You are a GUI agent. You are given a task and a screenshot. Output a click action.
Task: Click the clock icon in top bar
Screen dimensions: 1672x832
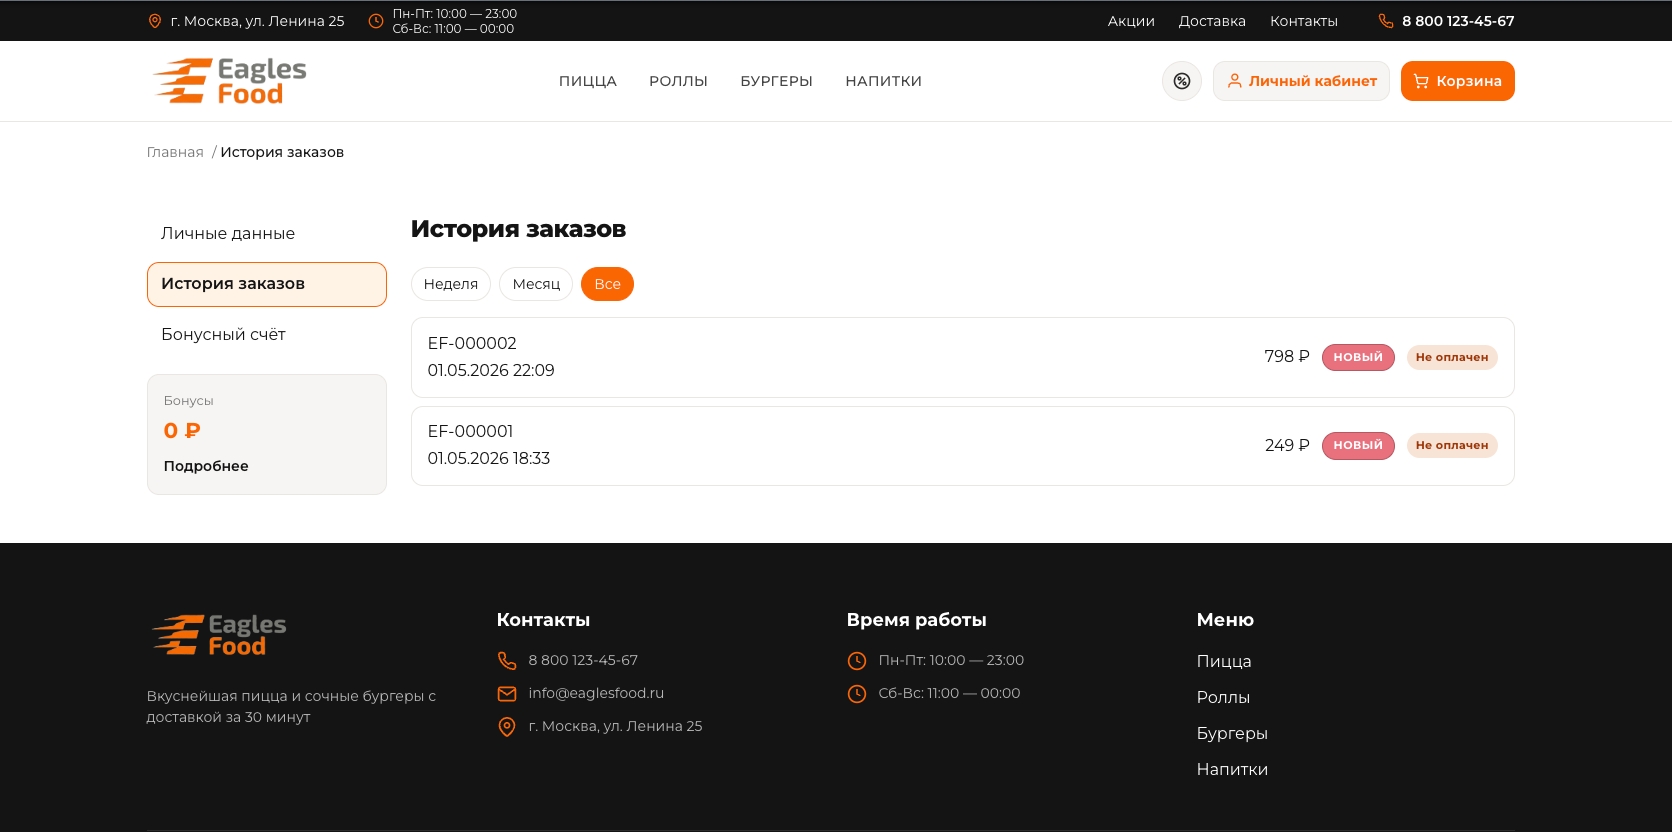pyautogui.click(x=376, y=21)
